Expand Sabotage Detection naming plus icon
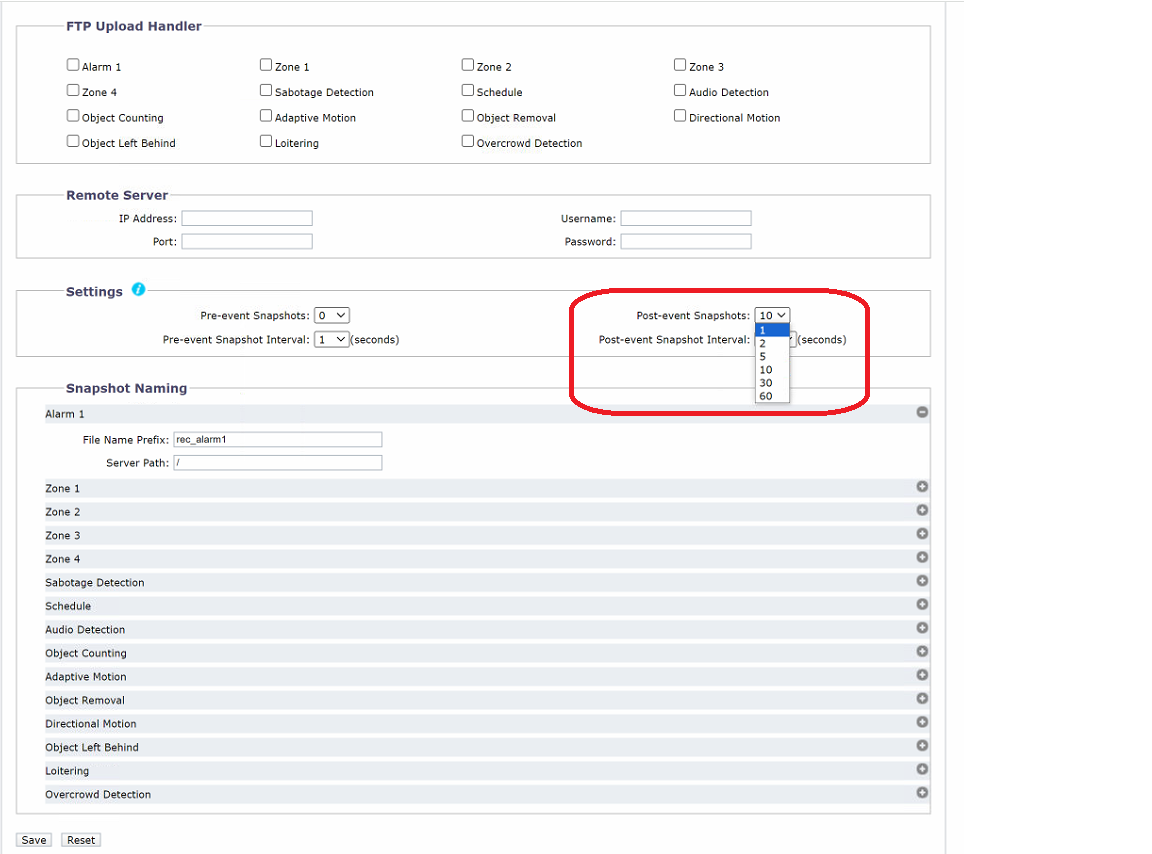 (x=922, y=581)
